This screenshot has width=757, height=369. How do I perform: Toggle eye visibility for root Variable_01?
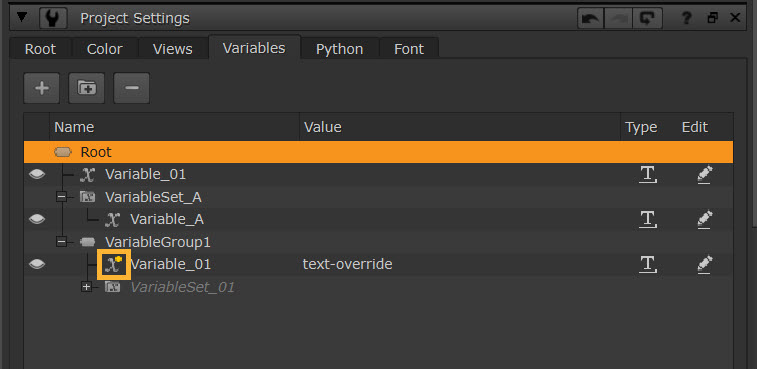tap(37, 174)
